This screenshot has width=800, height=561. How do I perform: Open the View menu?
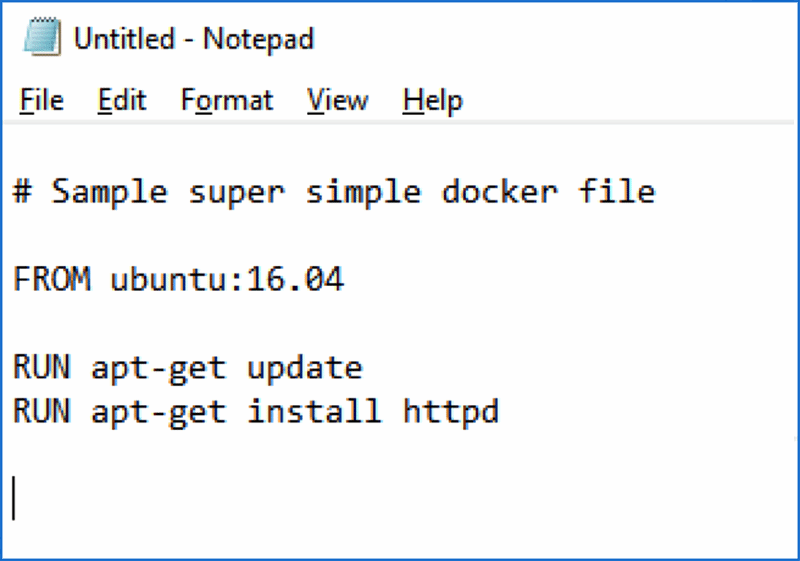[x=337, y=100]
